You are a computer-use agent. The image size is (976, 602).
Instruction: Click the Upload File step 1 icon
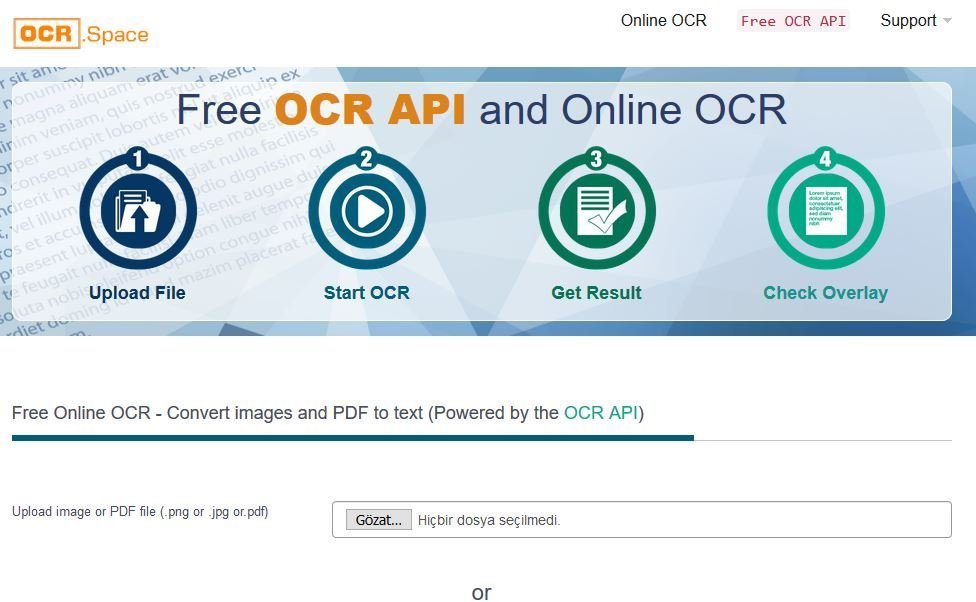click(x=138, y=209)
